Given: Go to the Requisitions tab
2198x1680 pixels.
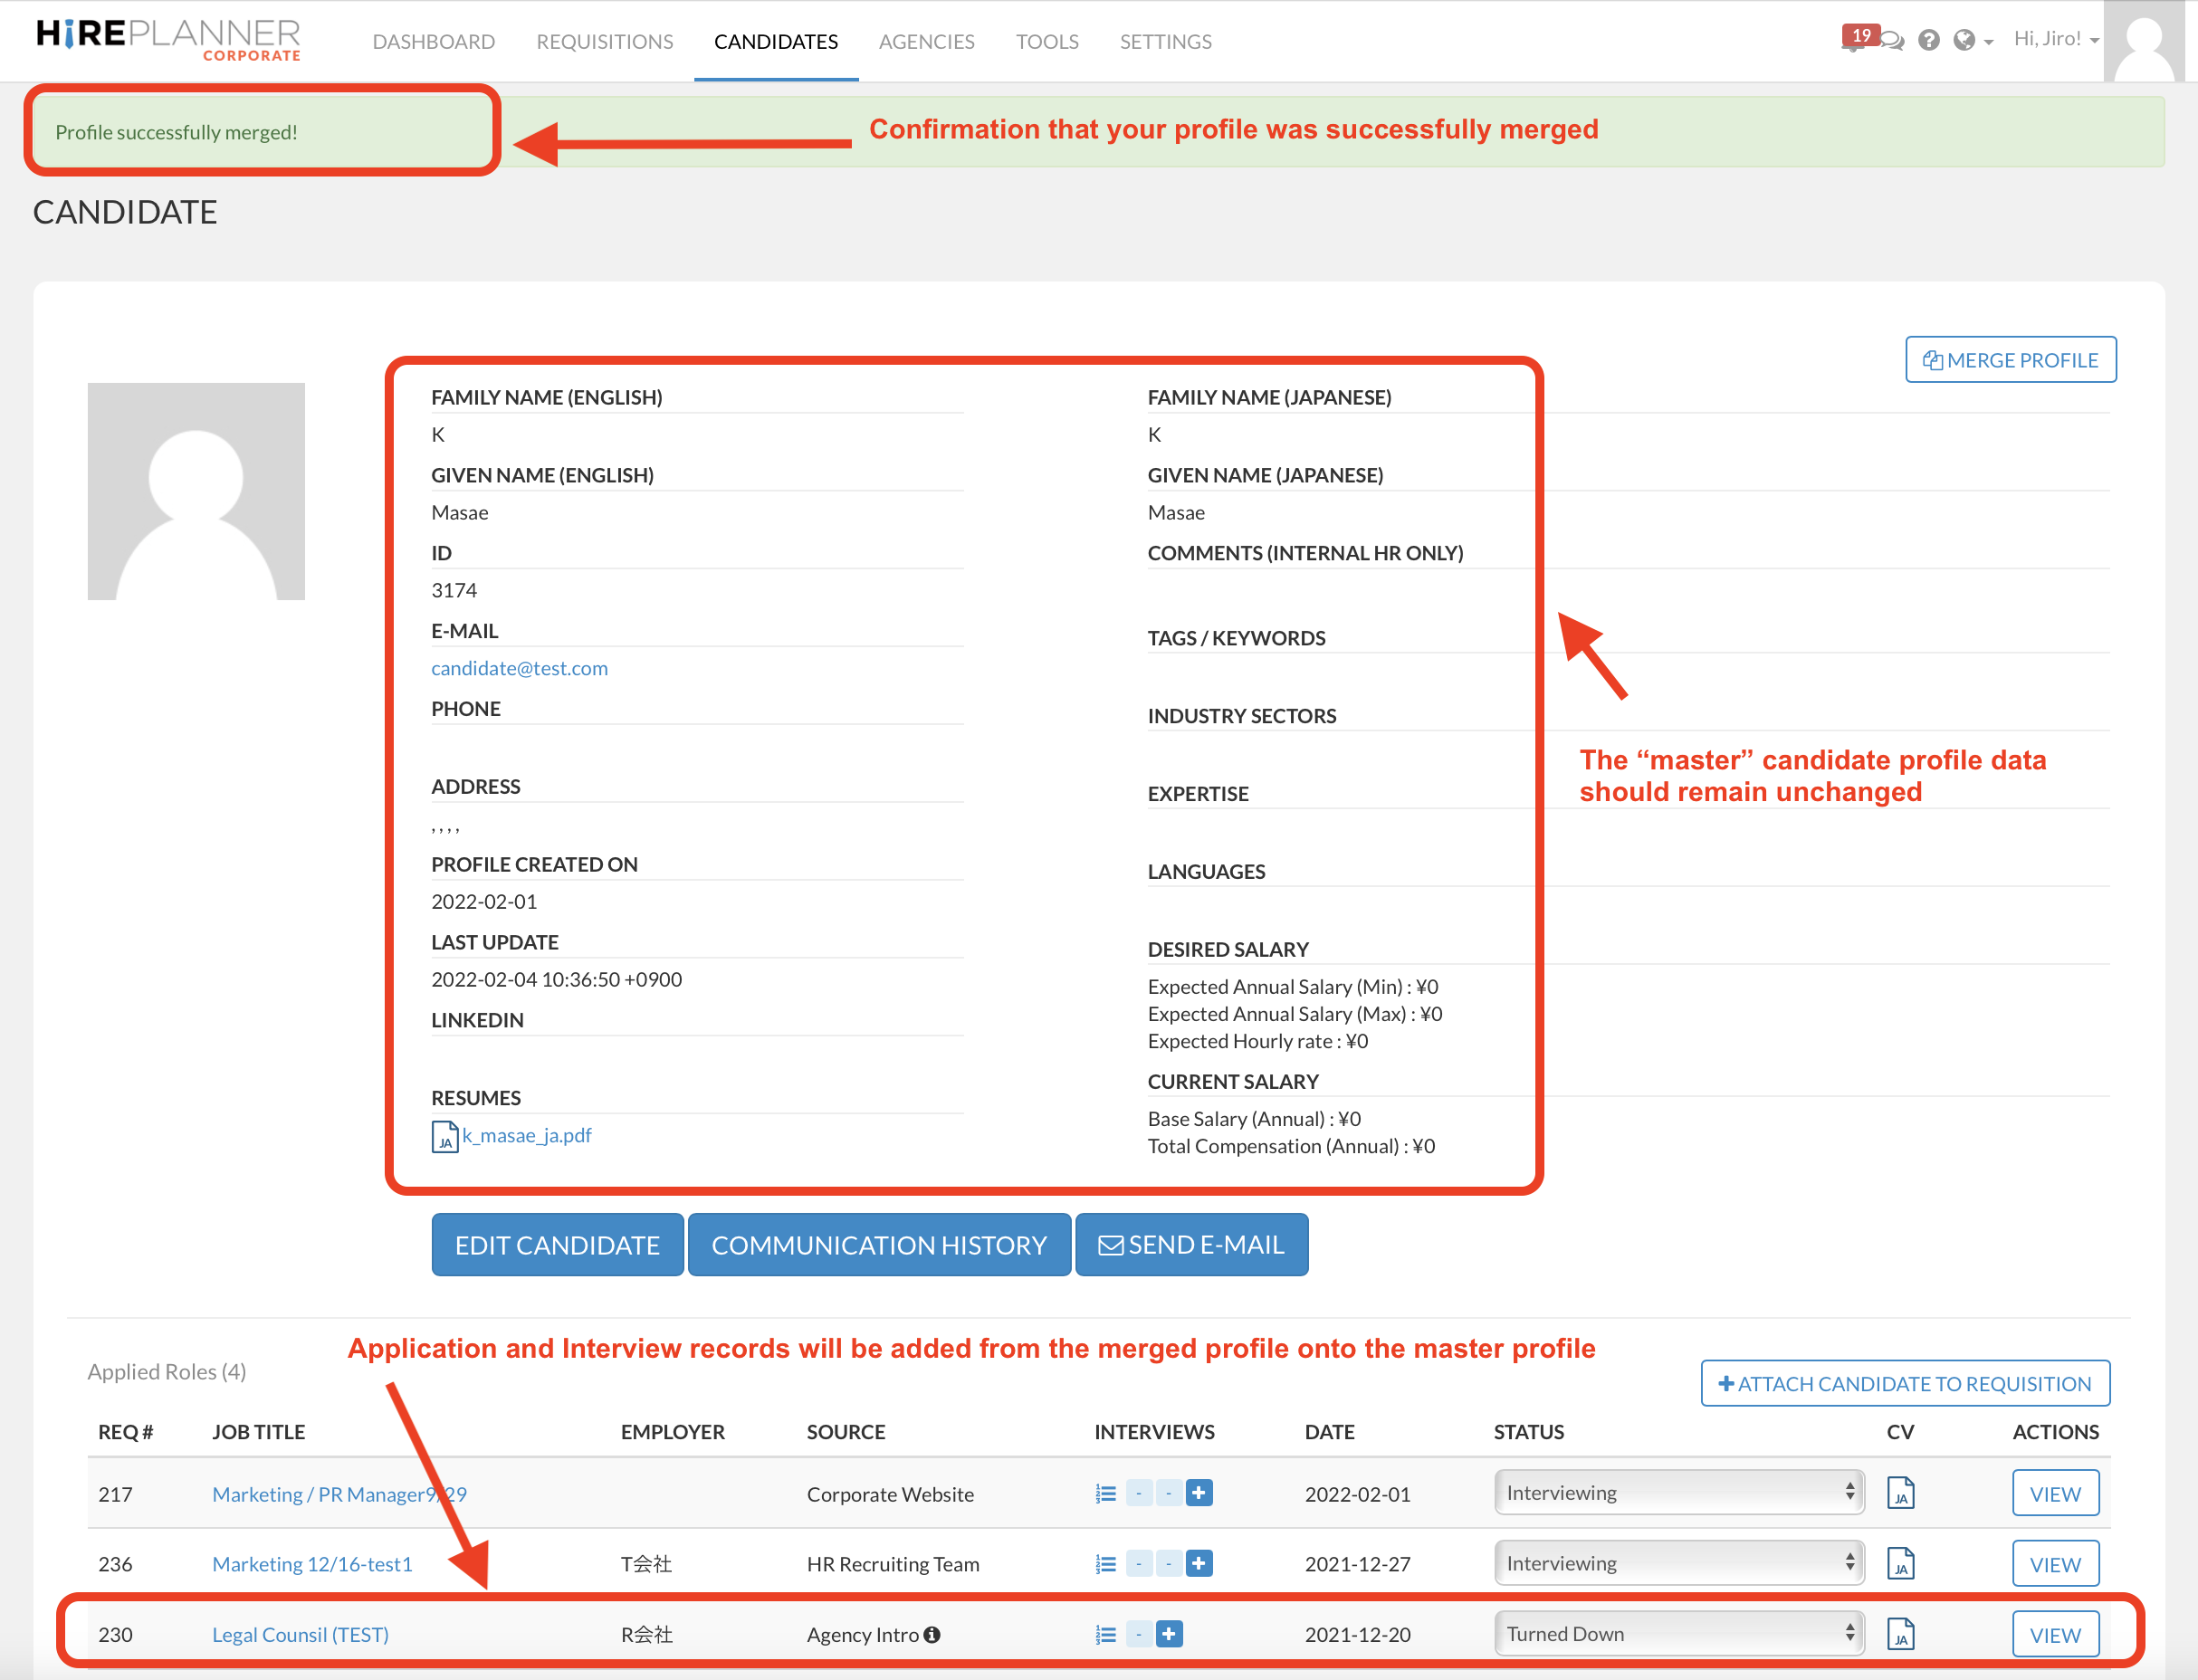Looking at the screenshot, I should click(604, 41).
